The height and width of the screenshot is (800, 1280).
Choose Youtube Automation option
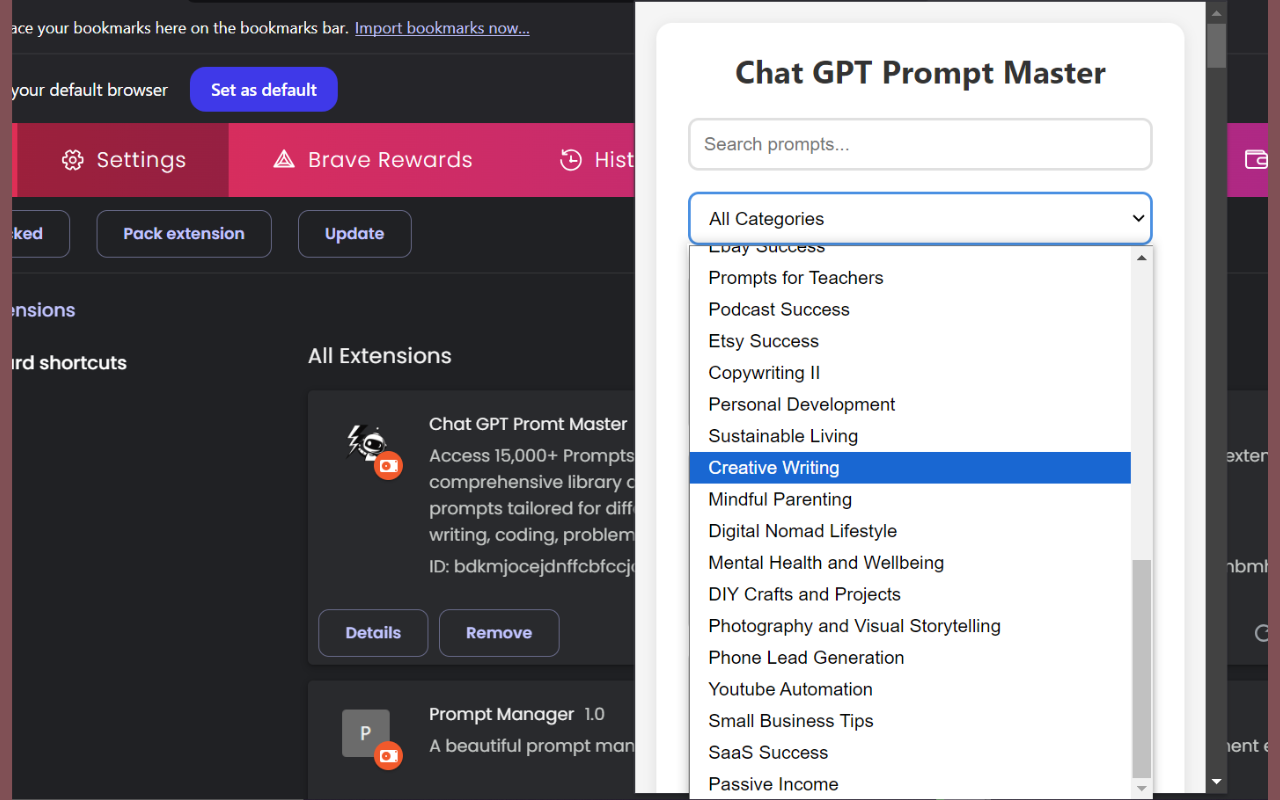[910, 690]
